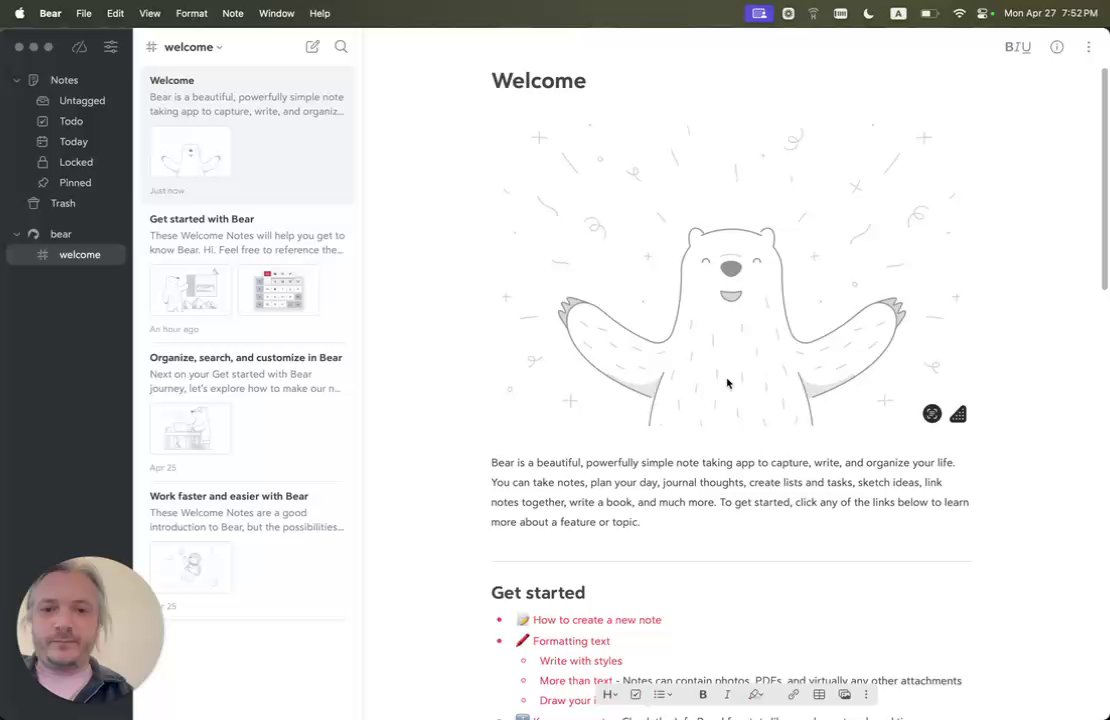Image resolution: width=1110 pixels, height=720 pixels.
Task: Click the cloud sync status icon
Action: coord(79,47)
